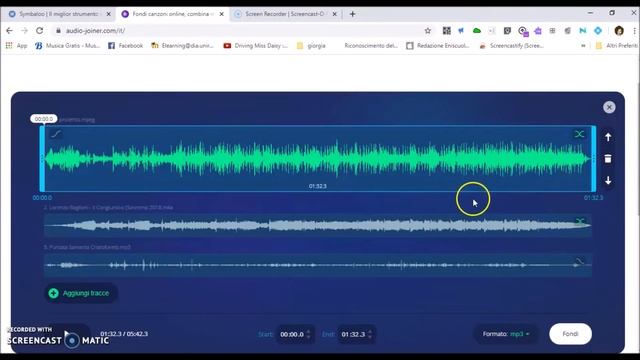Switch to the Screen Recorder Screencast-O tab
This screenshot has width=640, height=360.
(285, 14)
